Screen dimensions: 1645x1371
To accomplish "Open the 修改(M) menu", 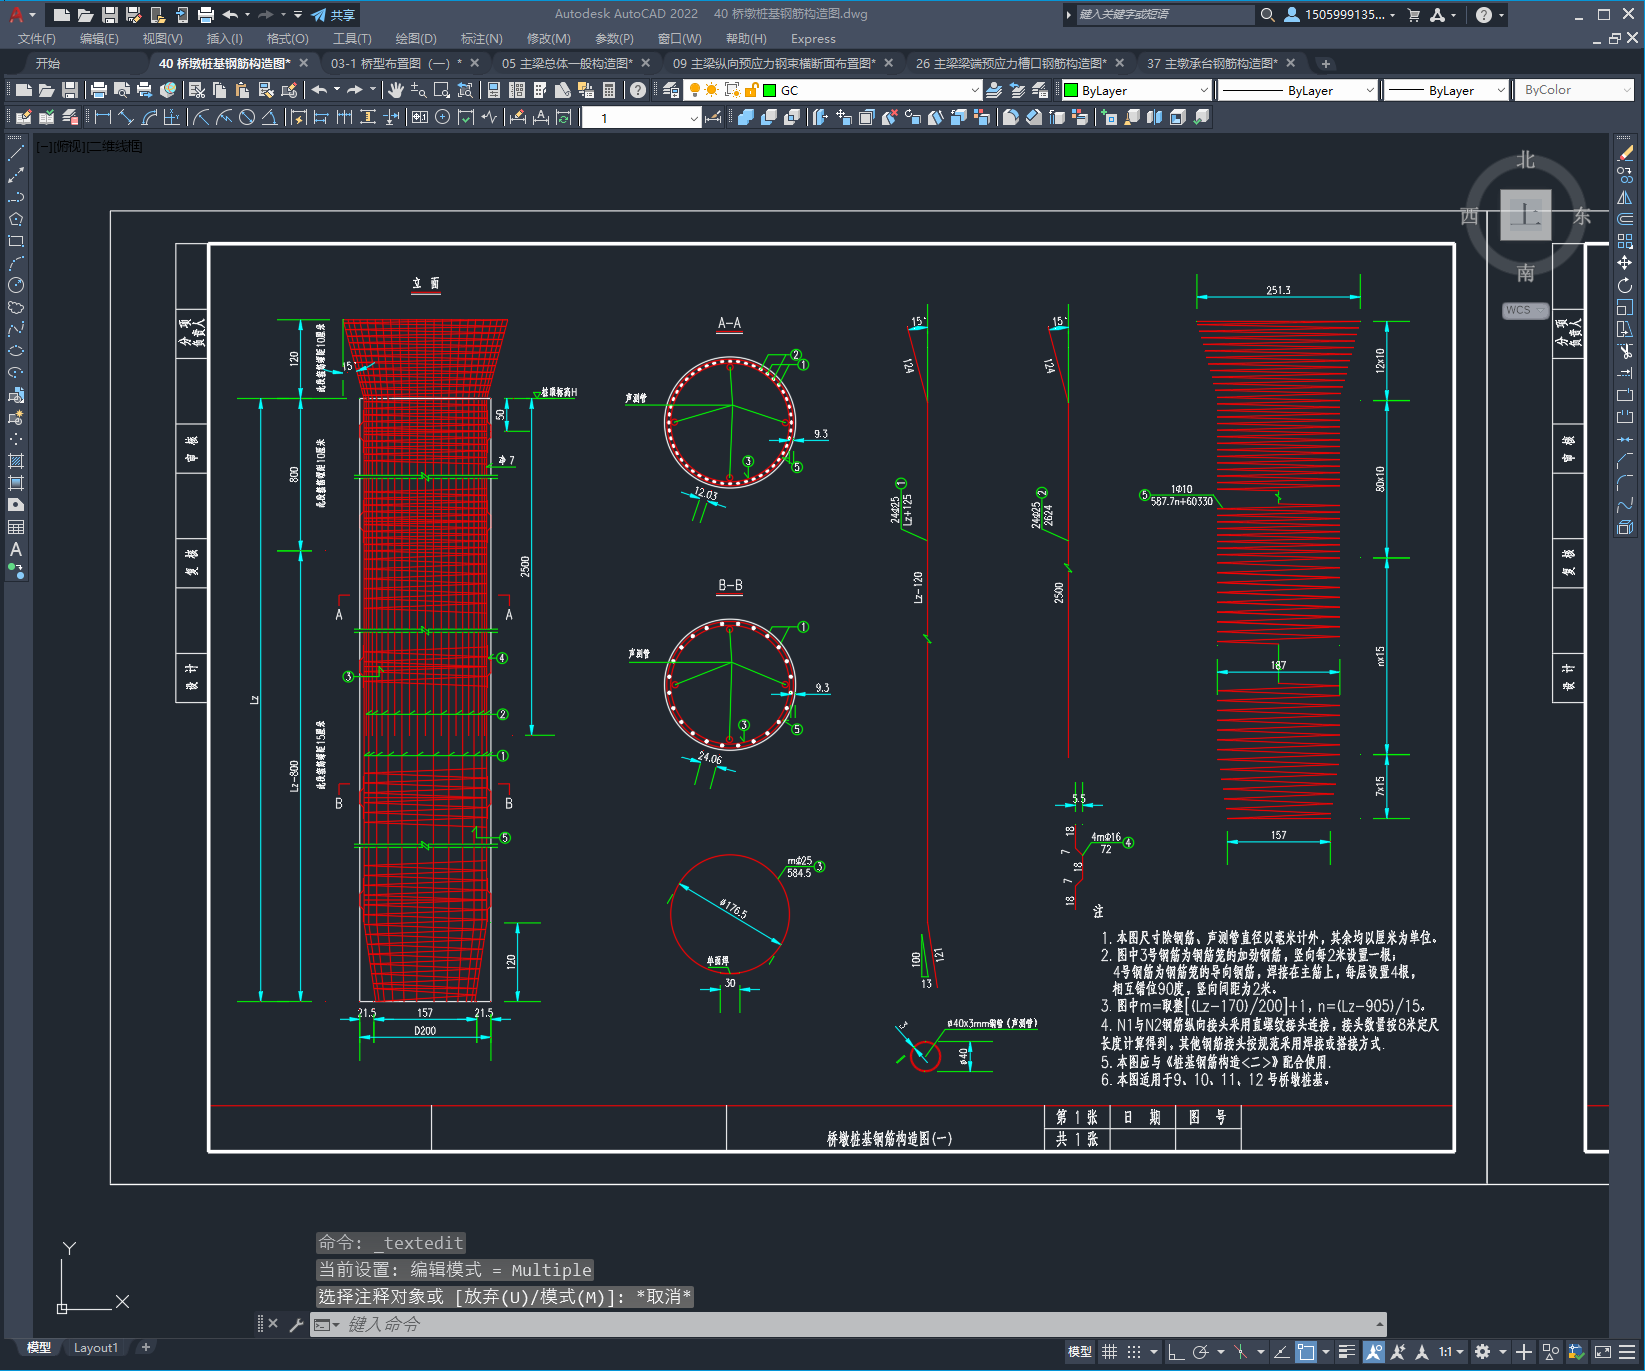I will tap(548, 39).
